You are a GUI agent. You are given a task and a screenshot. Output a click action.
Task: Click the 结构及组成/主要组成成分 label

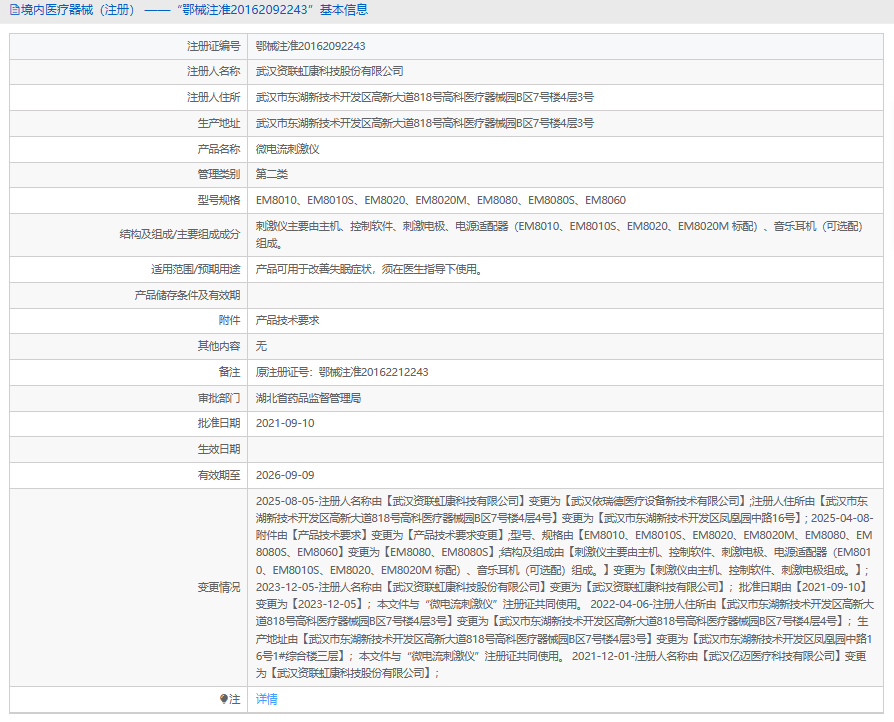[180, 234]
